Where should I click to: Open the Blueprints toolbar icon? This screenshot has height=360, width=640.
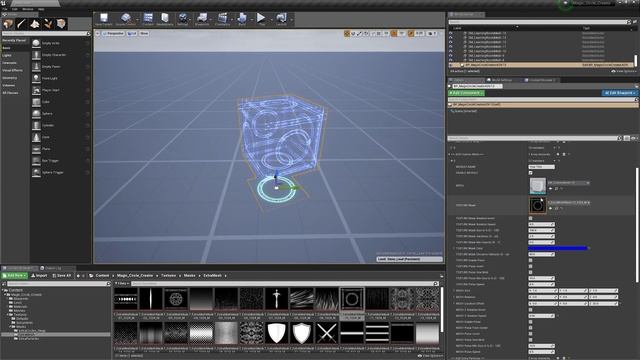click(202, 19)
